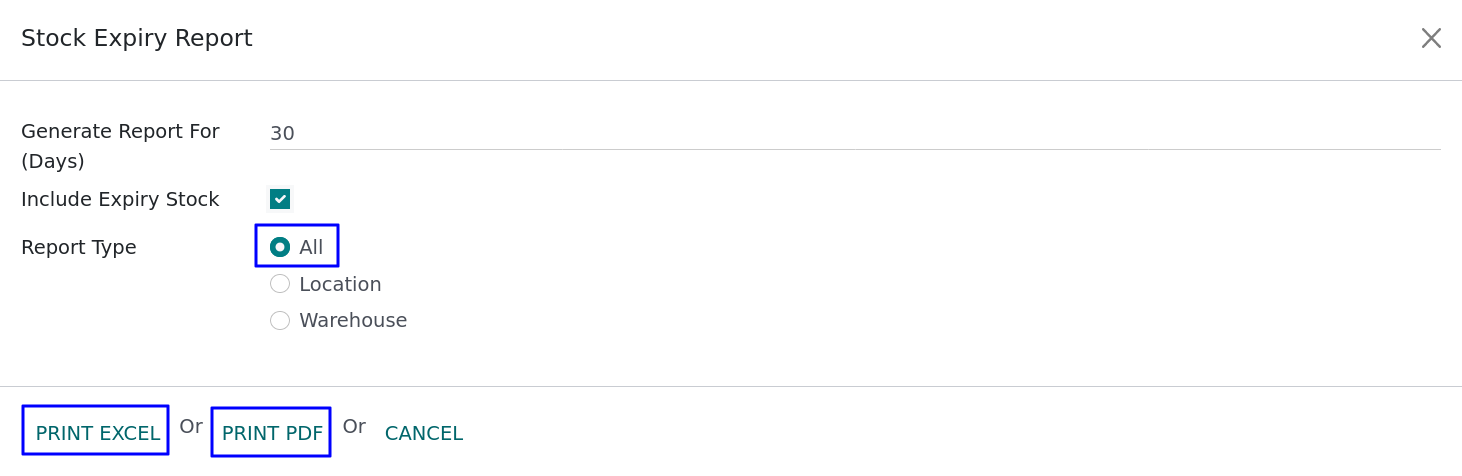Click the Or text before Cancel

click(x=354, y=426)
